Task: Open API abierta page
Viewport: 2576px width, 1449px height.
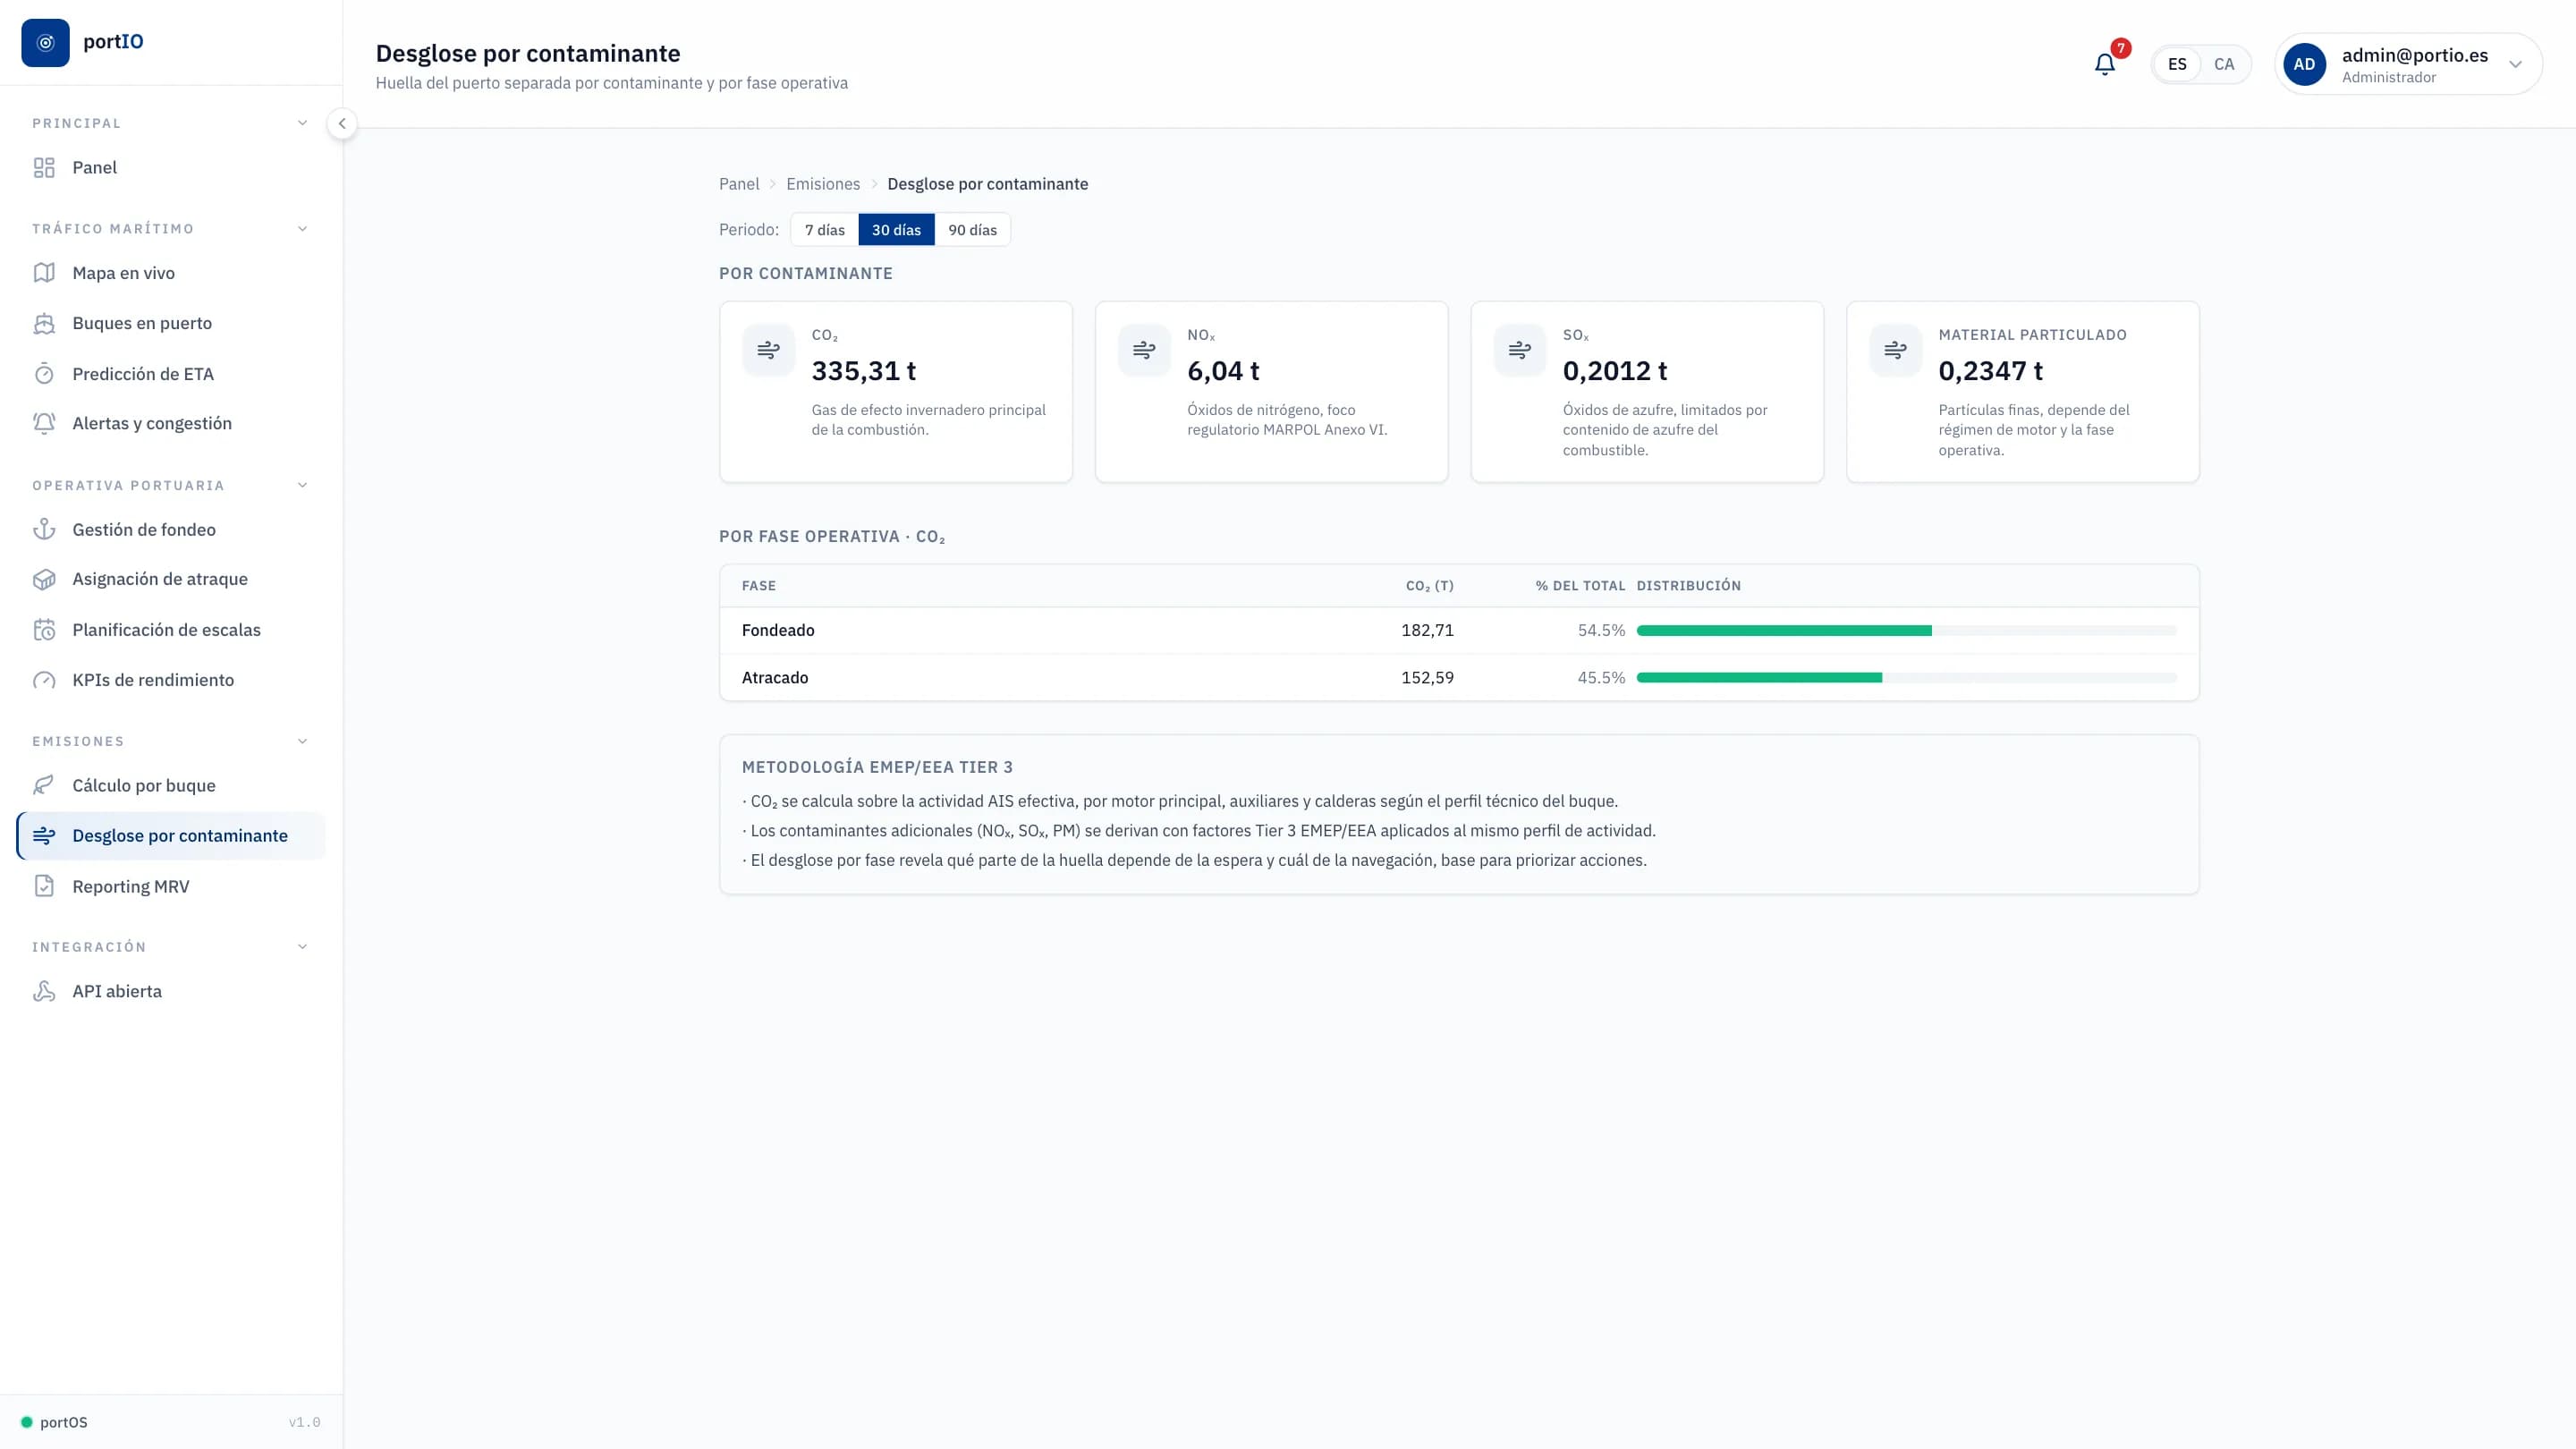Action: 171,991
